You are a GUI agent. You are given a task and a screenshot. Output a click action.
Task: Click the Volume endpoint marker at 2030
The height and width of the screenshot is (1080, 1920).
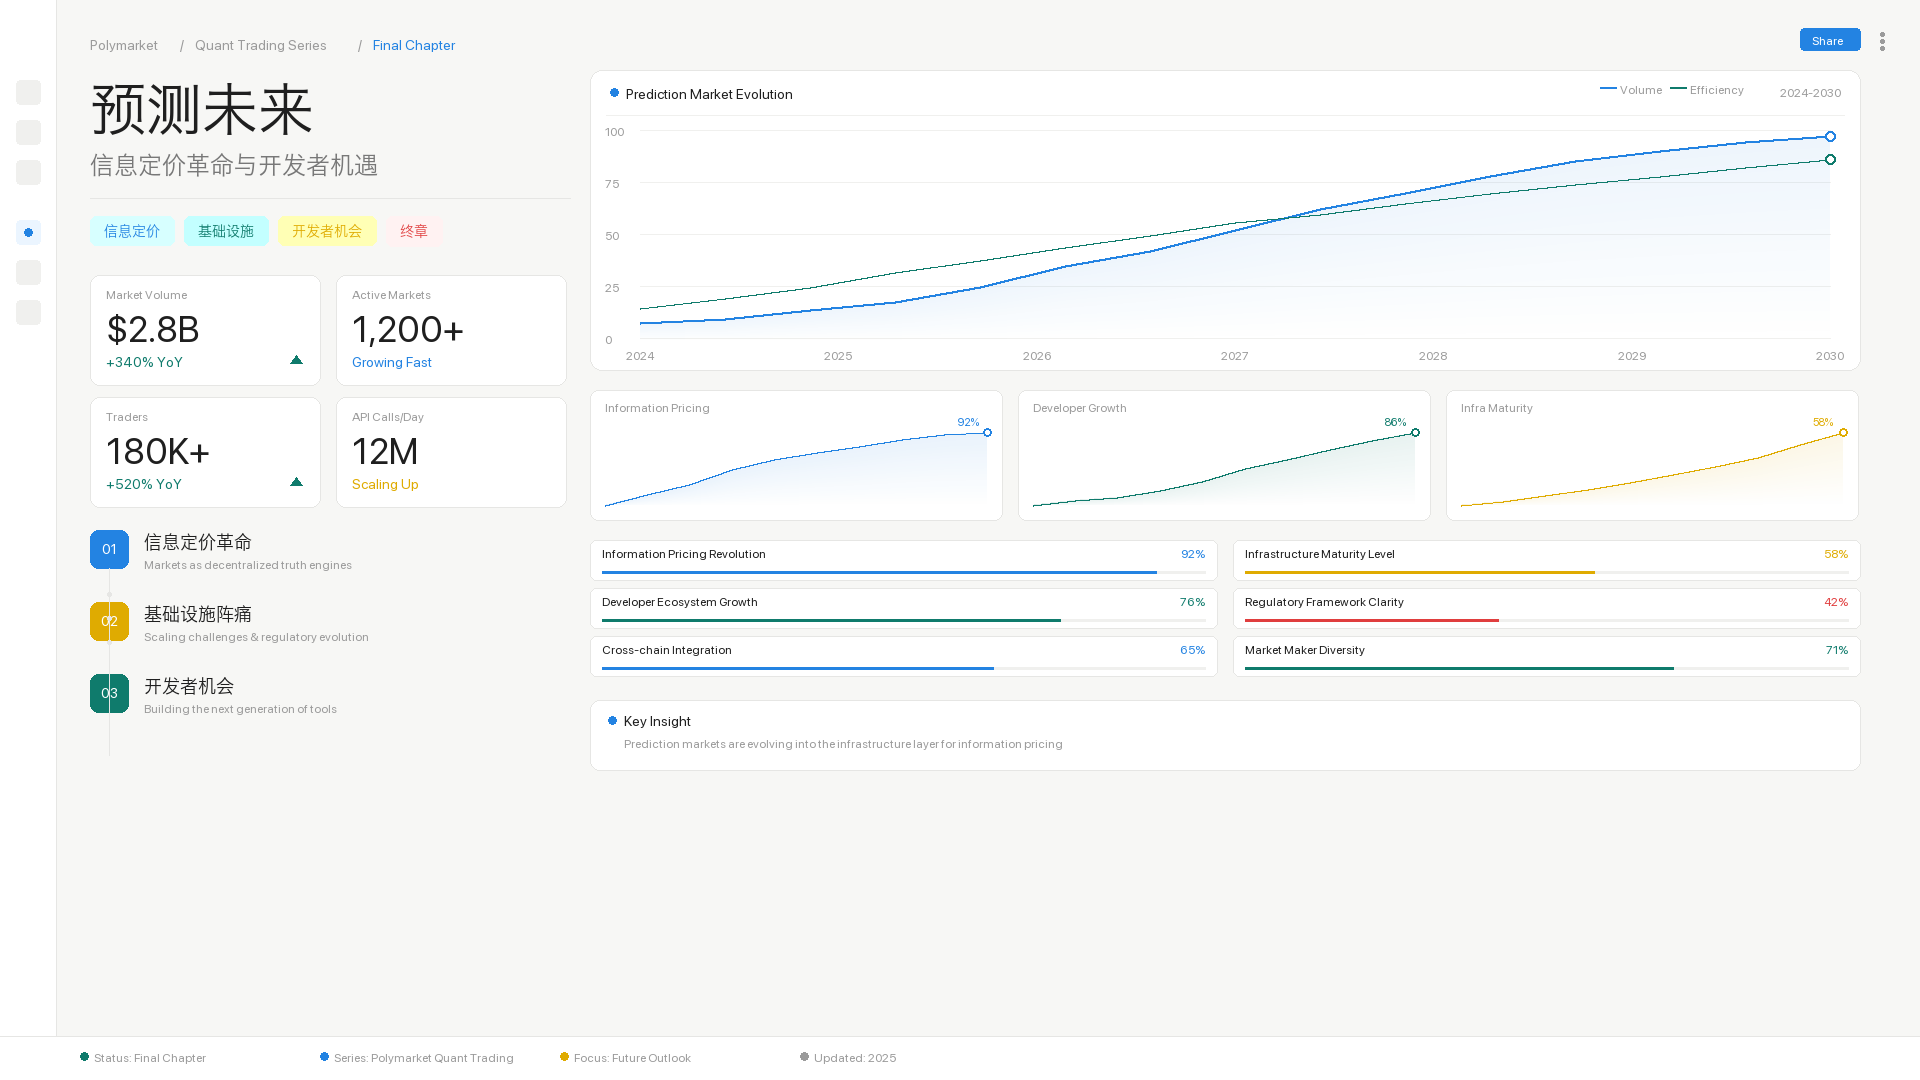1830,137
